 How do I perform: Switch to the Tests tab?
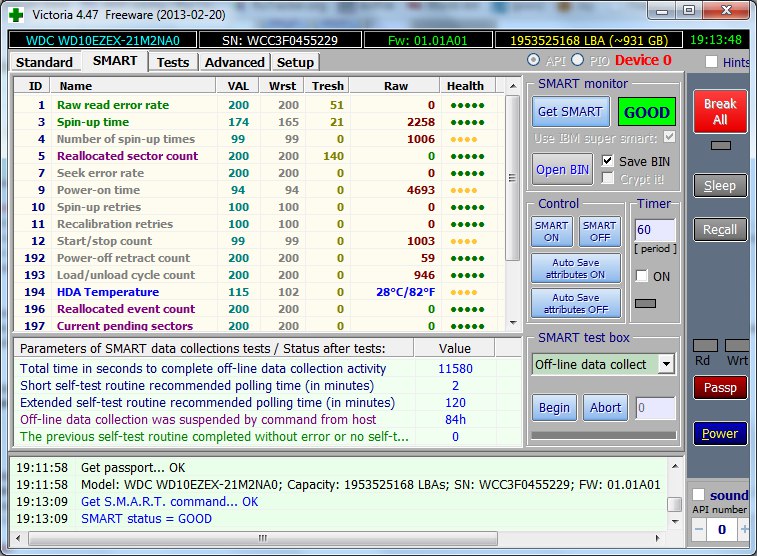click(x=173, y=62)
